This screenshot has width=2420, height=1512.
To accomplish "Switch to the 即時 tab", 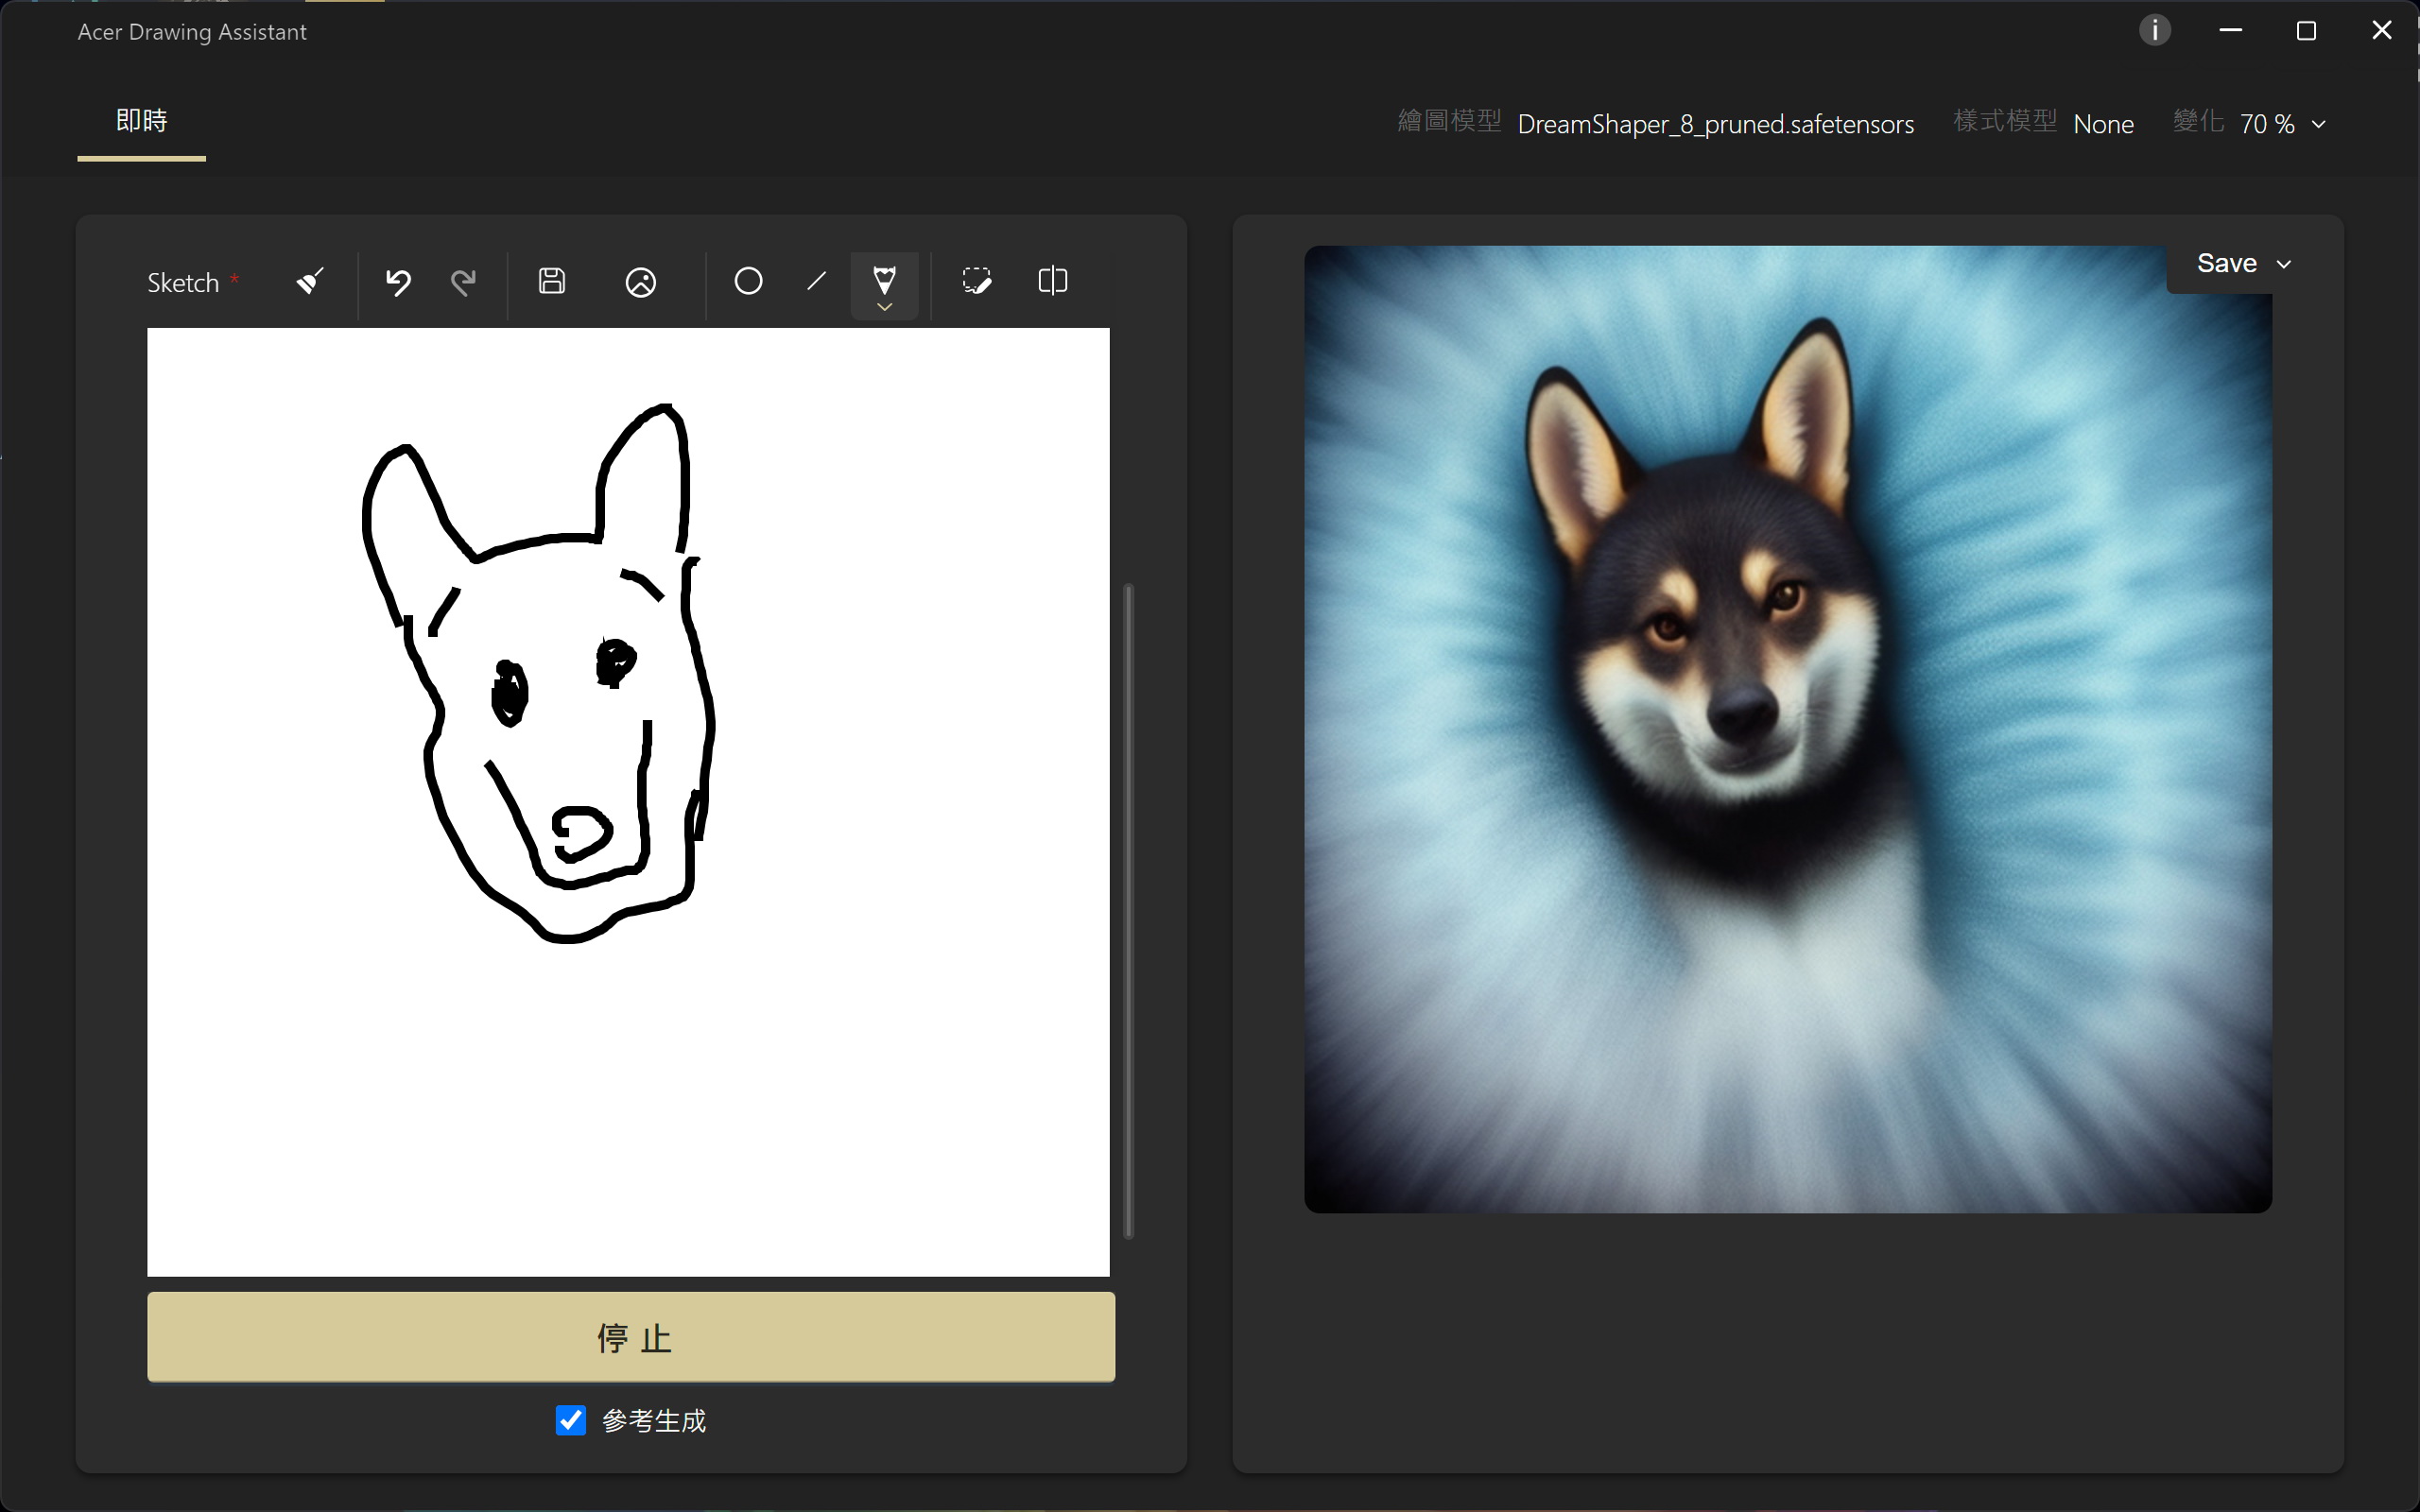I will 141,122.
